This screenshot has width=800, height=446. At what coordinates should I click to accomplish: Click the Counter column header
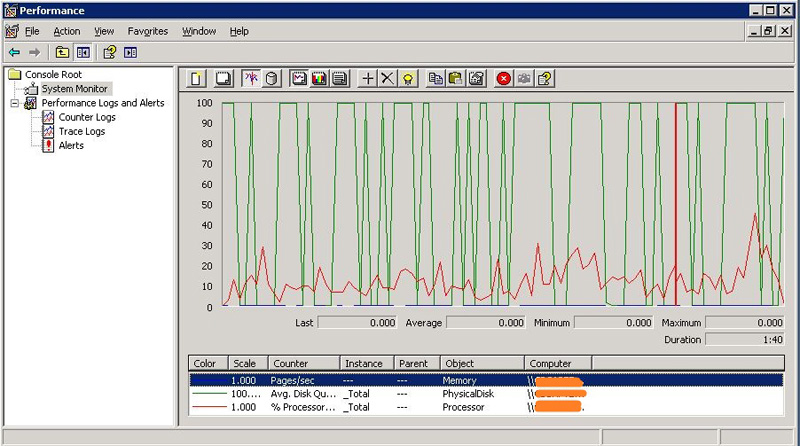(x=304, y=363)
